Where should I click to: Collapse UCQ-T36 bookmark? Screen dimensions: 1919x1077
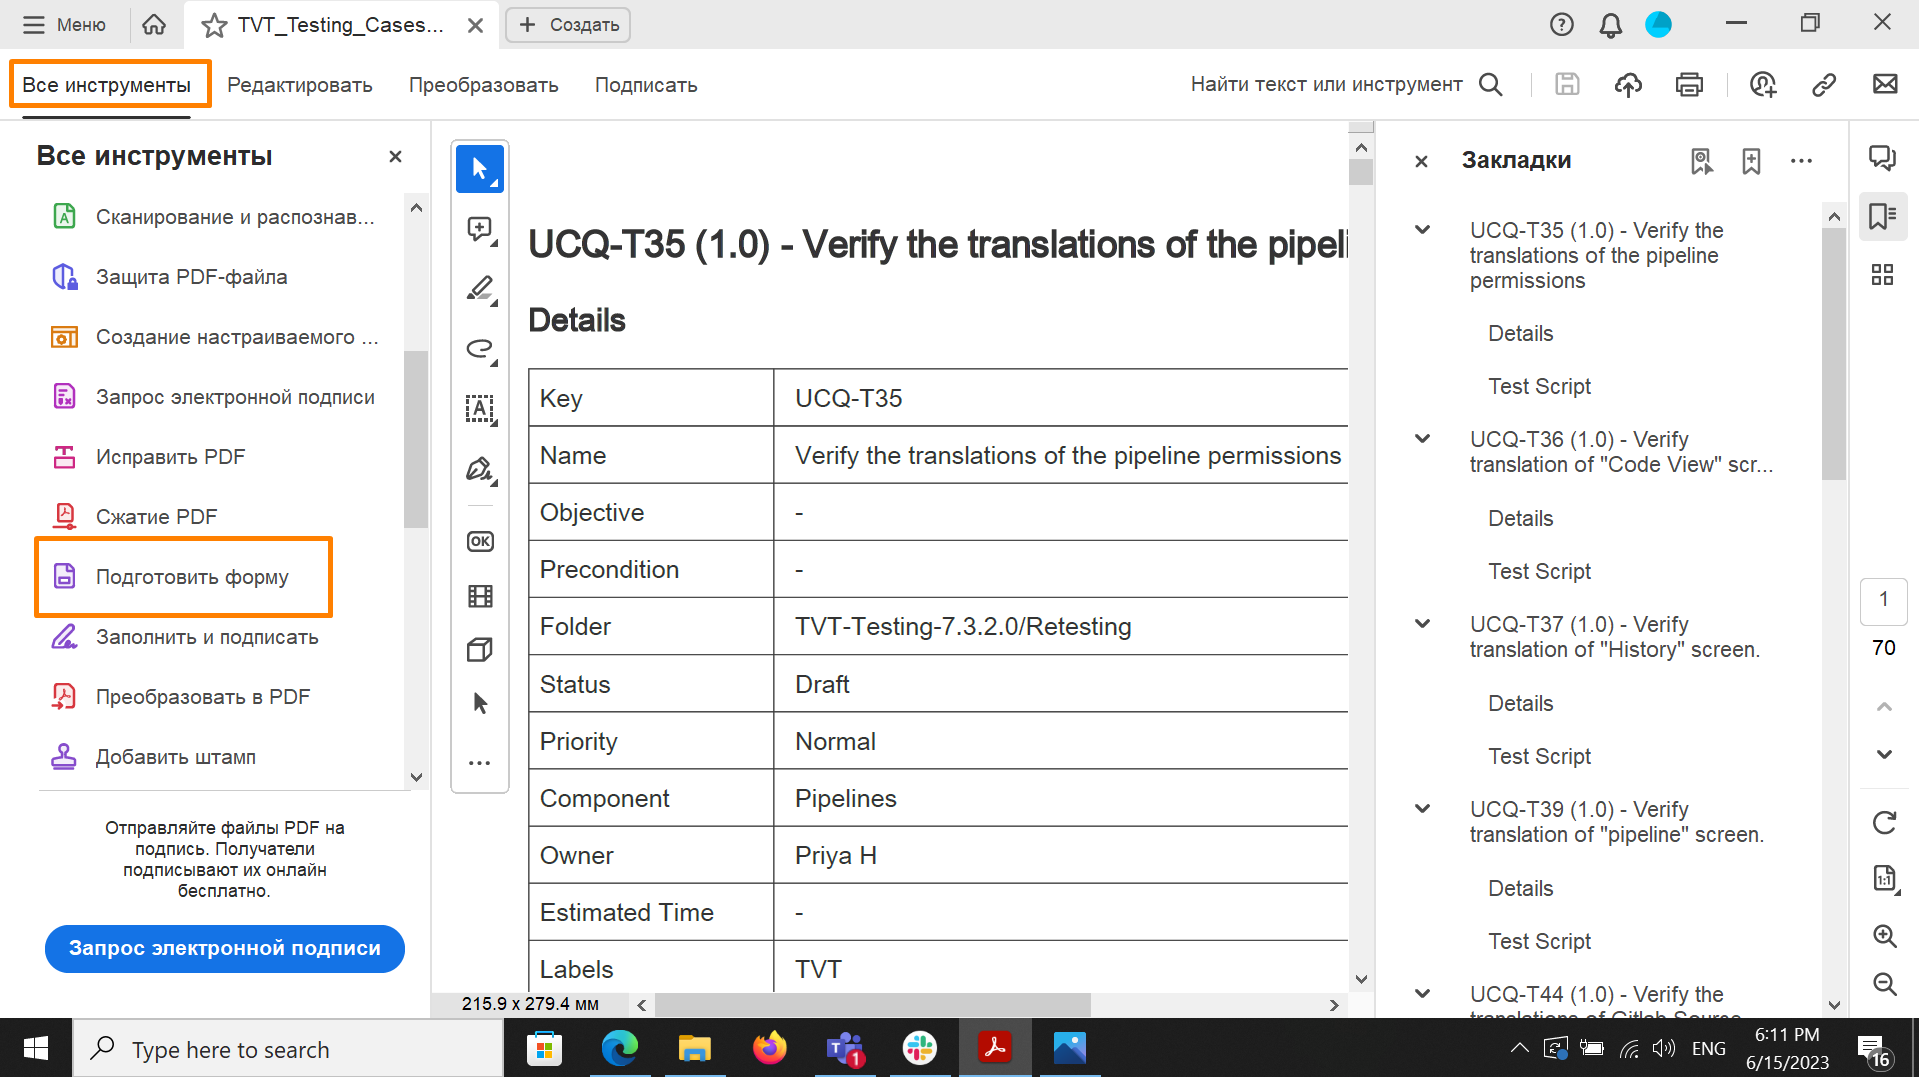1422,439
